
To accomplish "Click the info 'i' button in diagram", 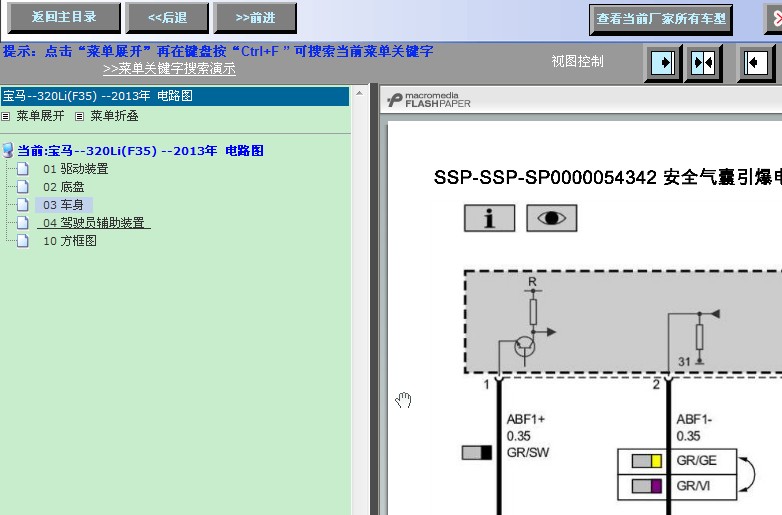I will pos(489,218).
